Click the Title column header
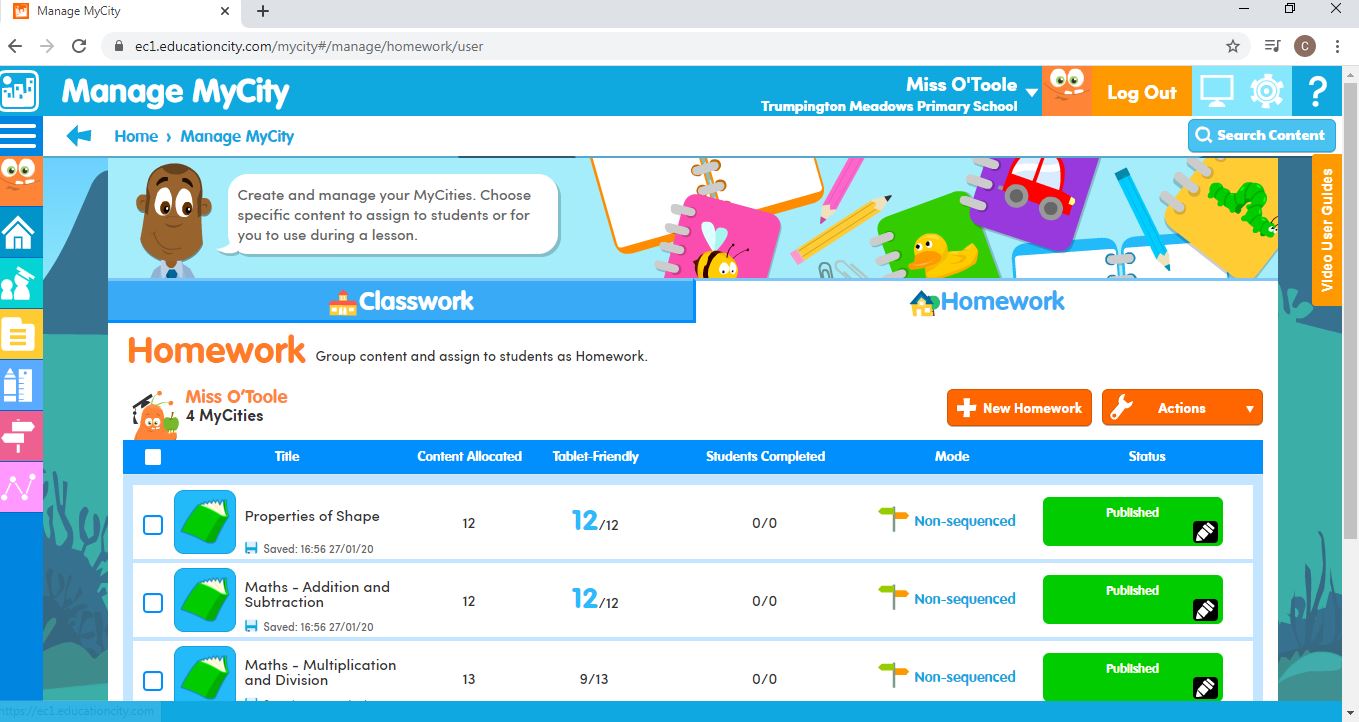The image size is (1359, 722). tap(287, 456)
